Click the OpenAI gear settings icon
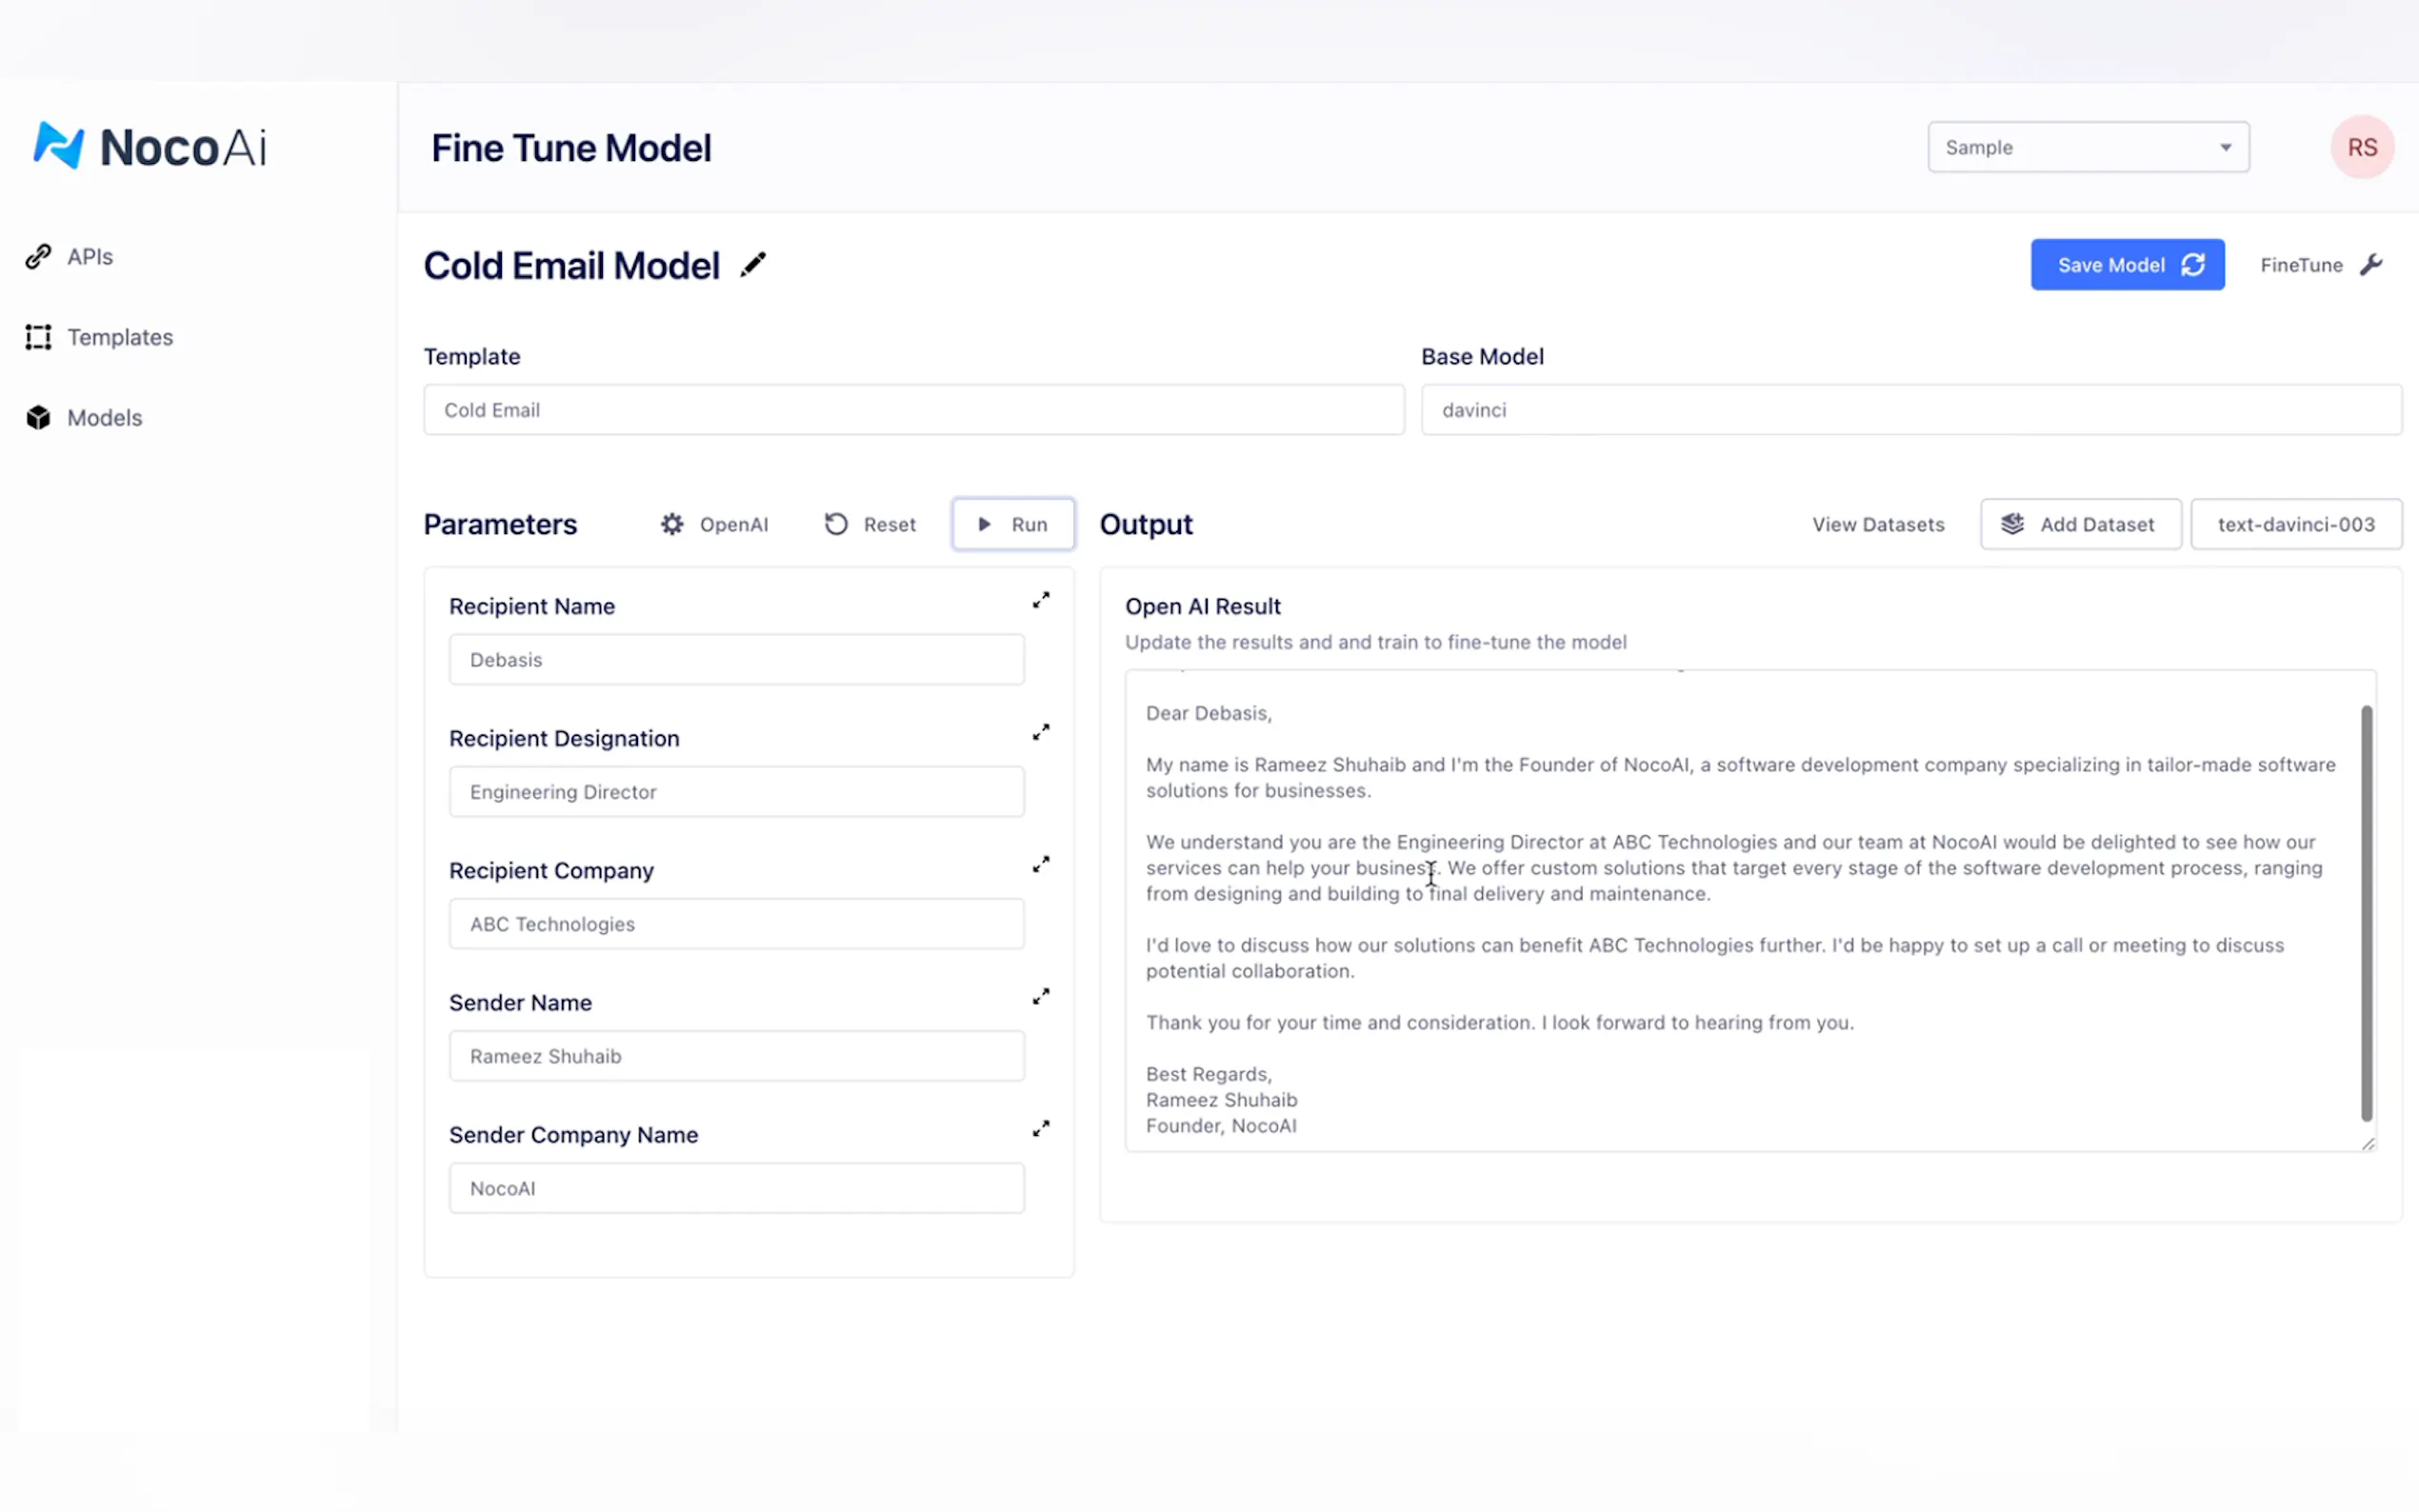The width and height of the screenshot is (2419, 1512). [672, 524]
